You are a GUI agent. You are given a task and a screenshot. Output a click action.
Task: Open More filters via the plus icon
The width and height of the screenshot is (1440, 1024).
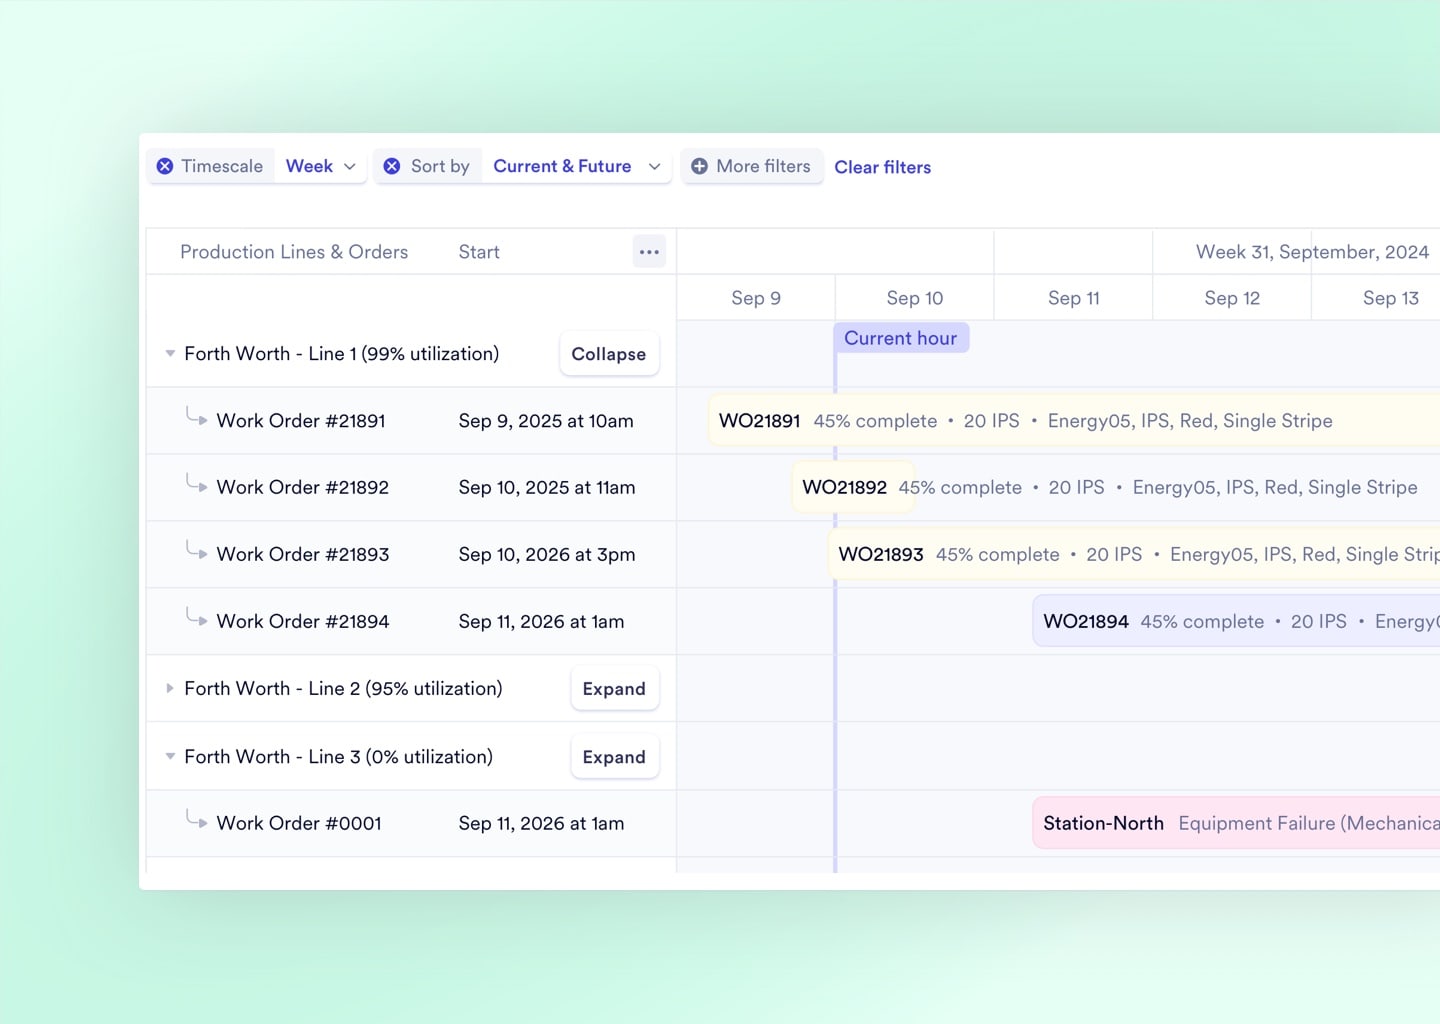tap(700, 166)
